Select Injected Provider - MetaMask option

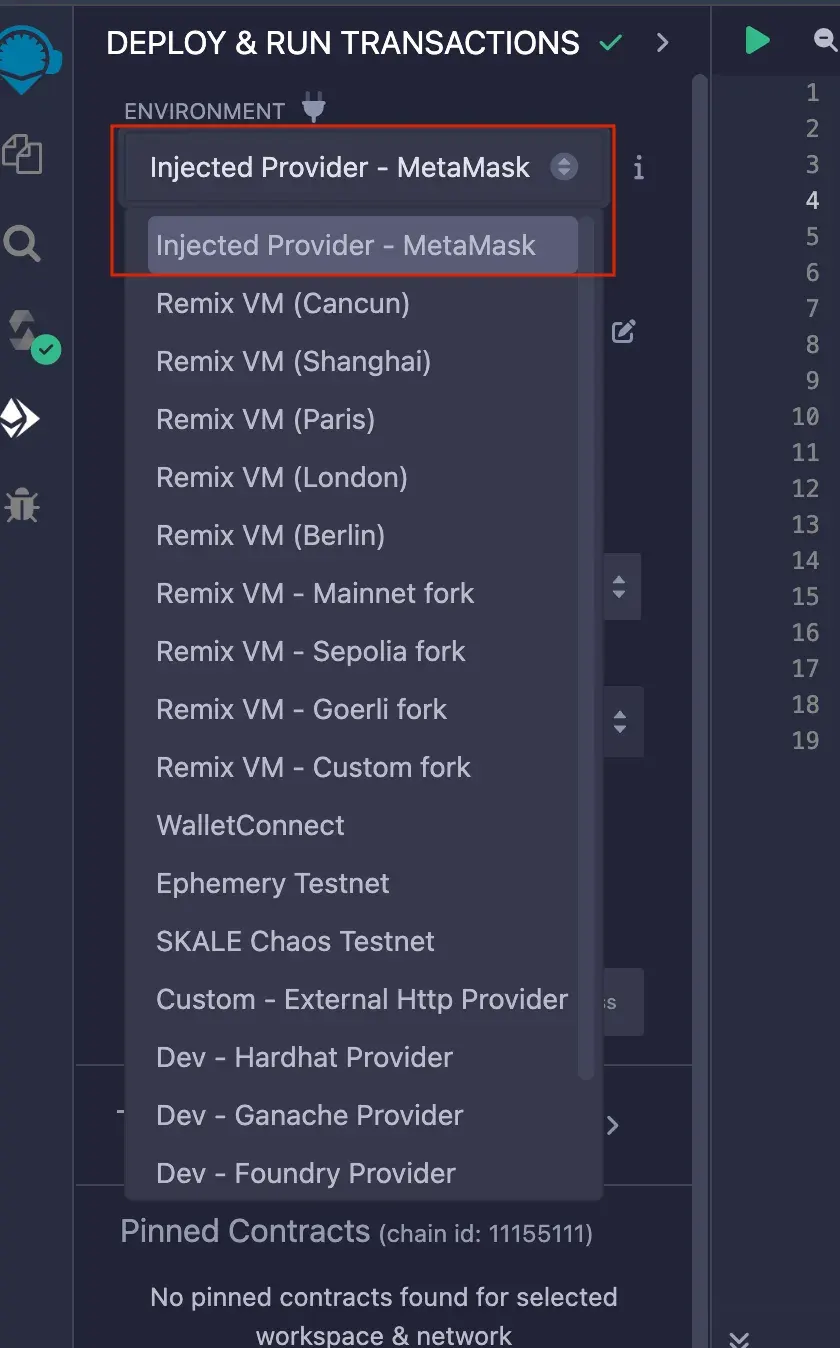point(363,245)
